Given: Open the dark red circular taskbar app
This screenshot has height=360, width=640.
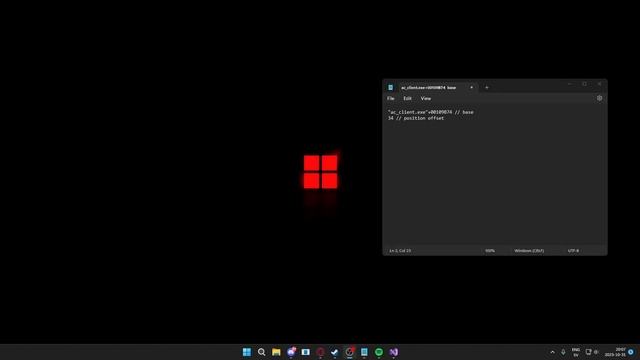Looking at the screenshot, I should (320, 352).
